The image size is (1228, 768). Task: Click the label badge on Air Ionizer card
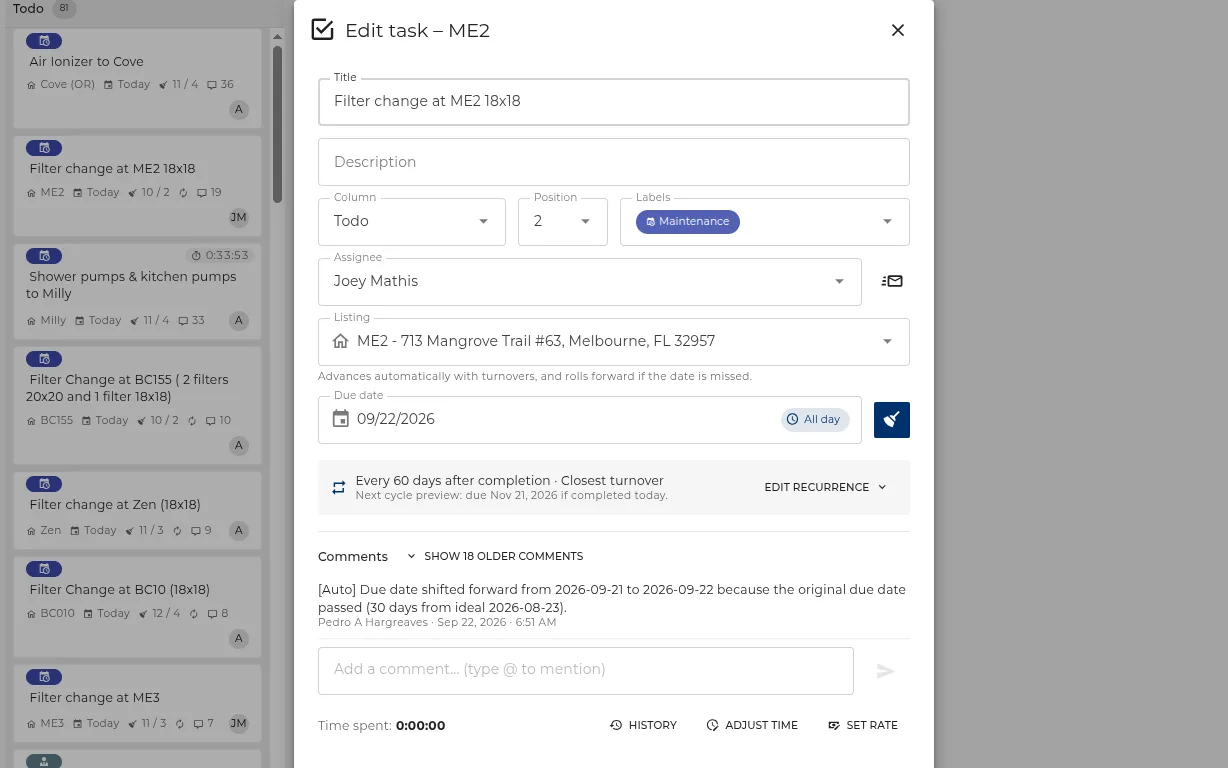coord(44,41)
